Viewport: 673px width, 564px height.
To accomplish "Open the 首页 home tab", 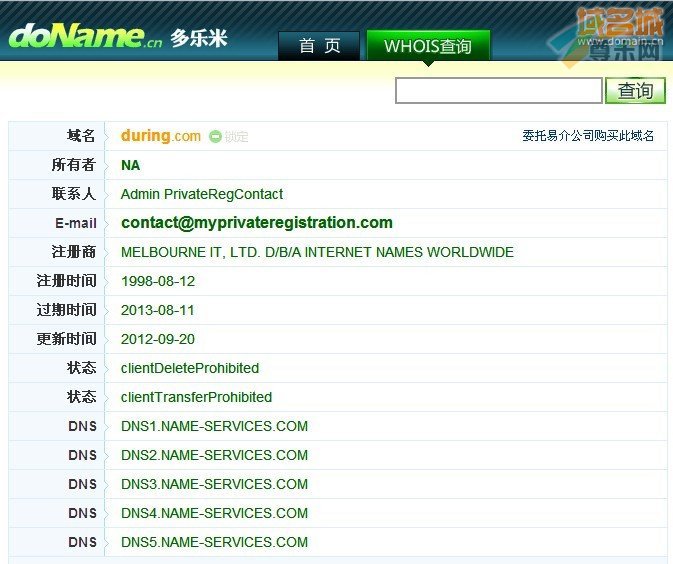I will (319, 45).
